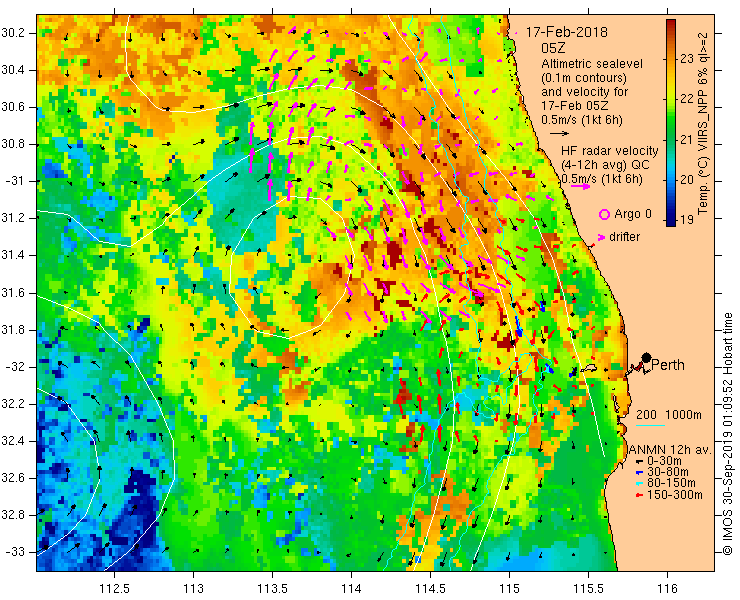
Task: Click latitude axis label 31.6
Action: pos(13,293)
